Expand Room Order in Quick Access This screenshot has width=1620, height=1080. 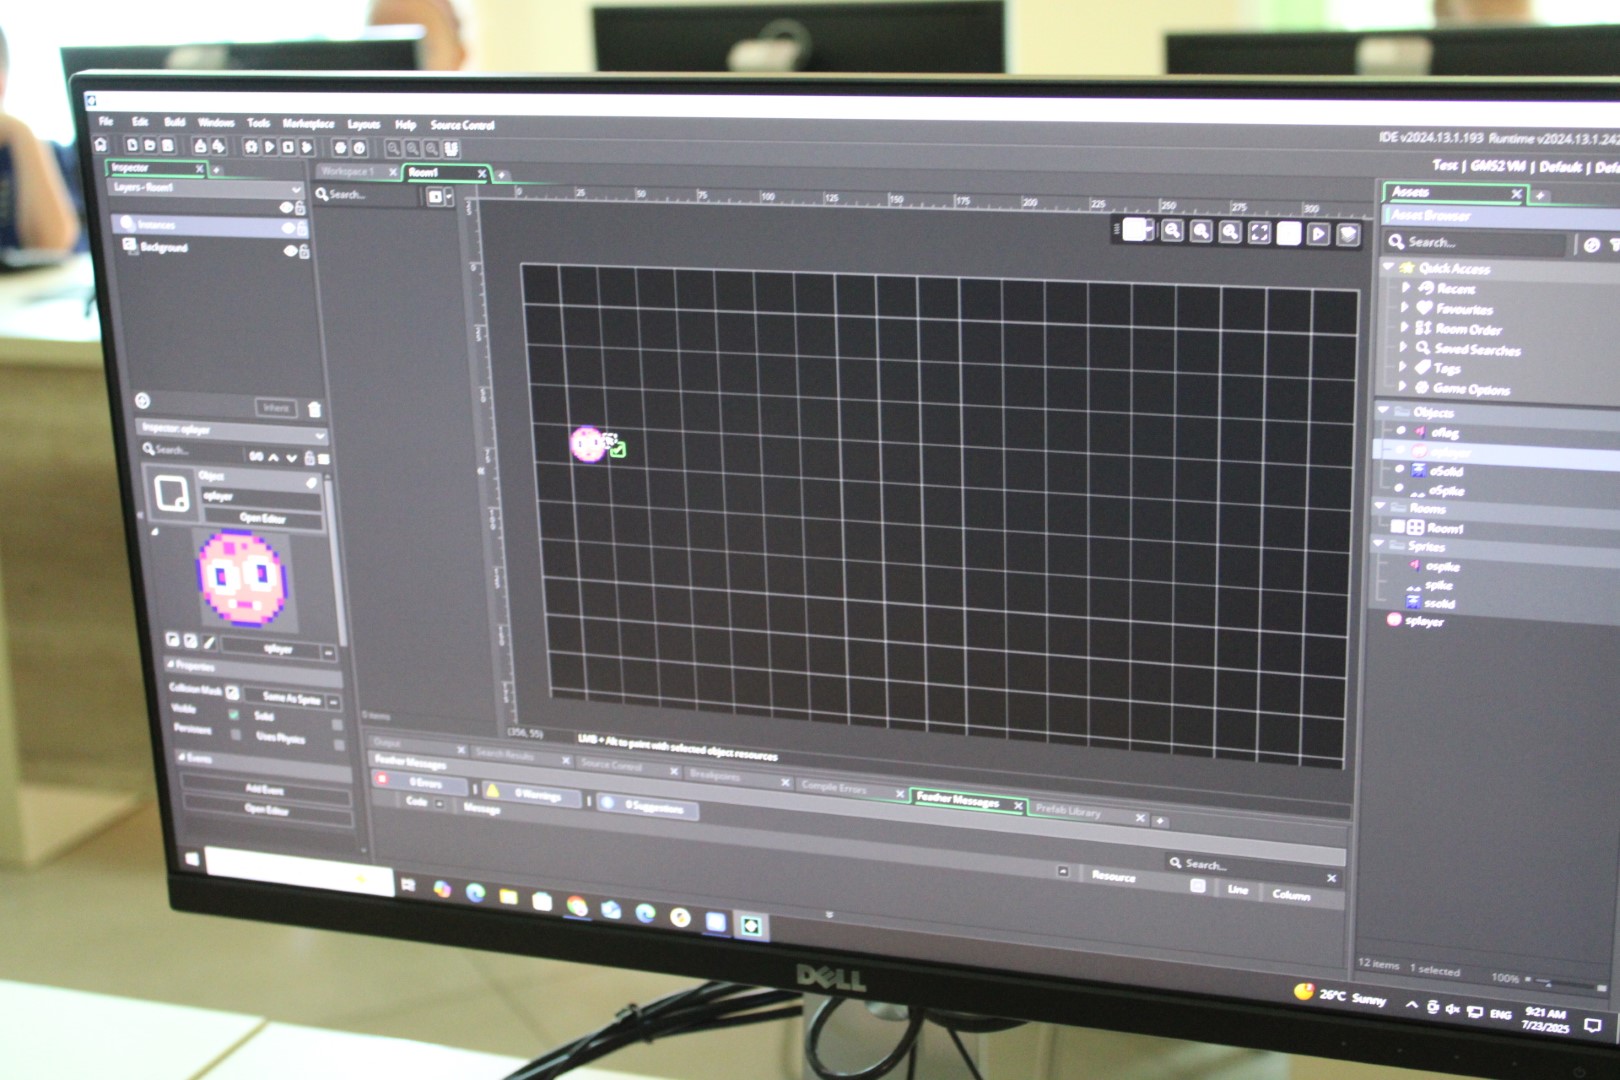[1403, 327]
